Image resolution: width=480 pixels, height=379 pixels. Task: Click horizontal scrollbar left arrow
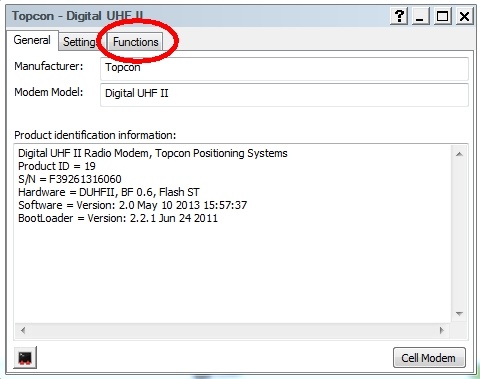(x=23, y=330)
